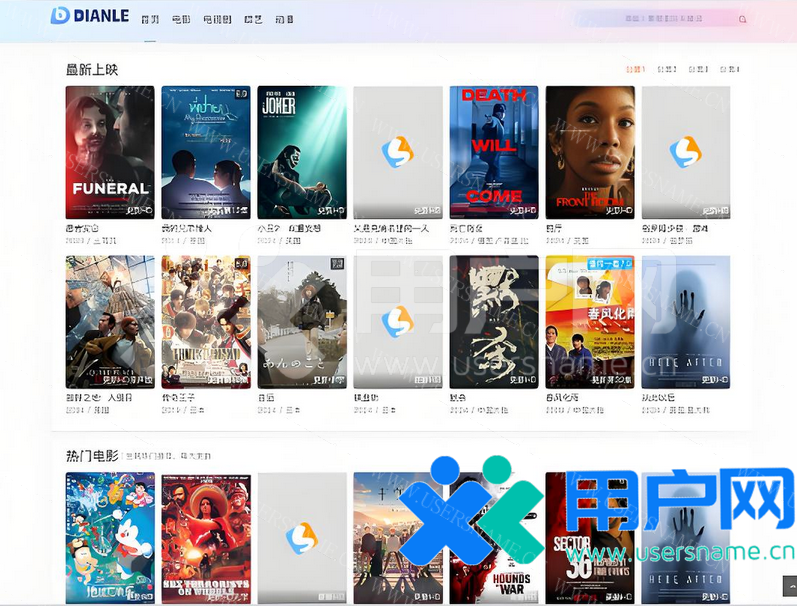Click the DIANLE logo in header
Viewport: 797px width, 606px height.
(x=90, y=16)
